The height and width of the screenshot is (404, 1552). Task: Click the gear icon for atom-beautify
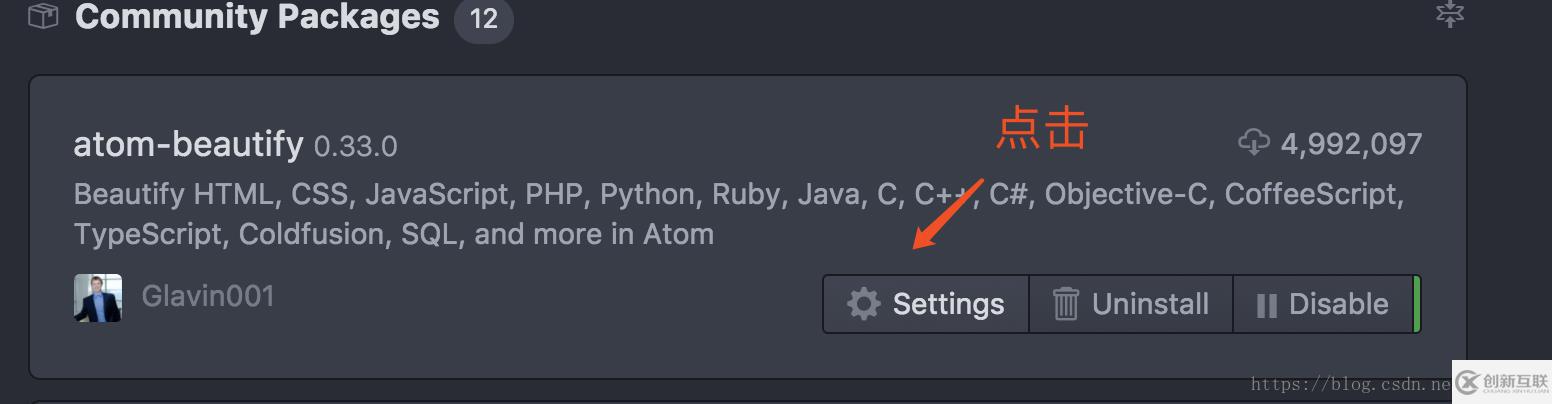863,304
